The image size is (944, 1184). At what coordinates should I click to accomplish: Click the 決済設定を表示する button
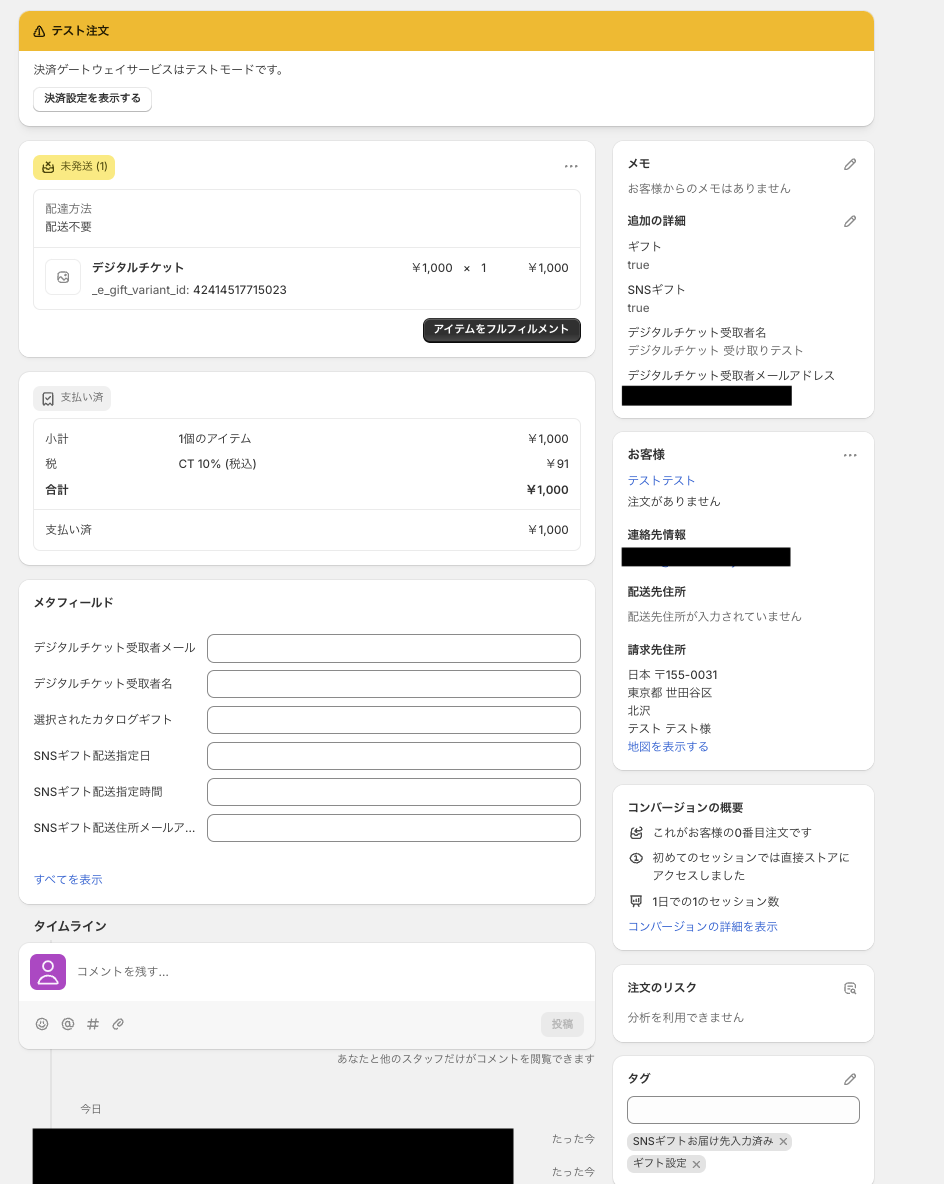(92, 99)
